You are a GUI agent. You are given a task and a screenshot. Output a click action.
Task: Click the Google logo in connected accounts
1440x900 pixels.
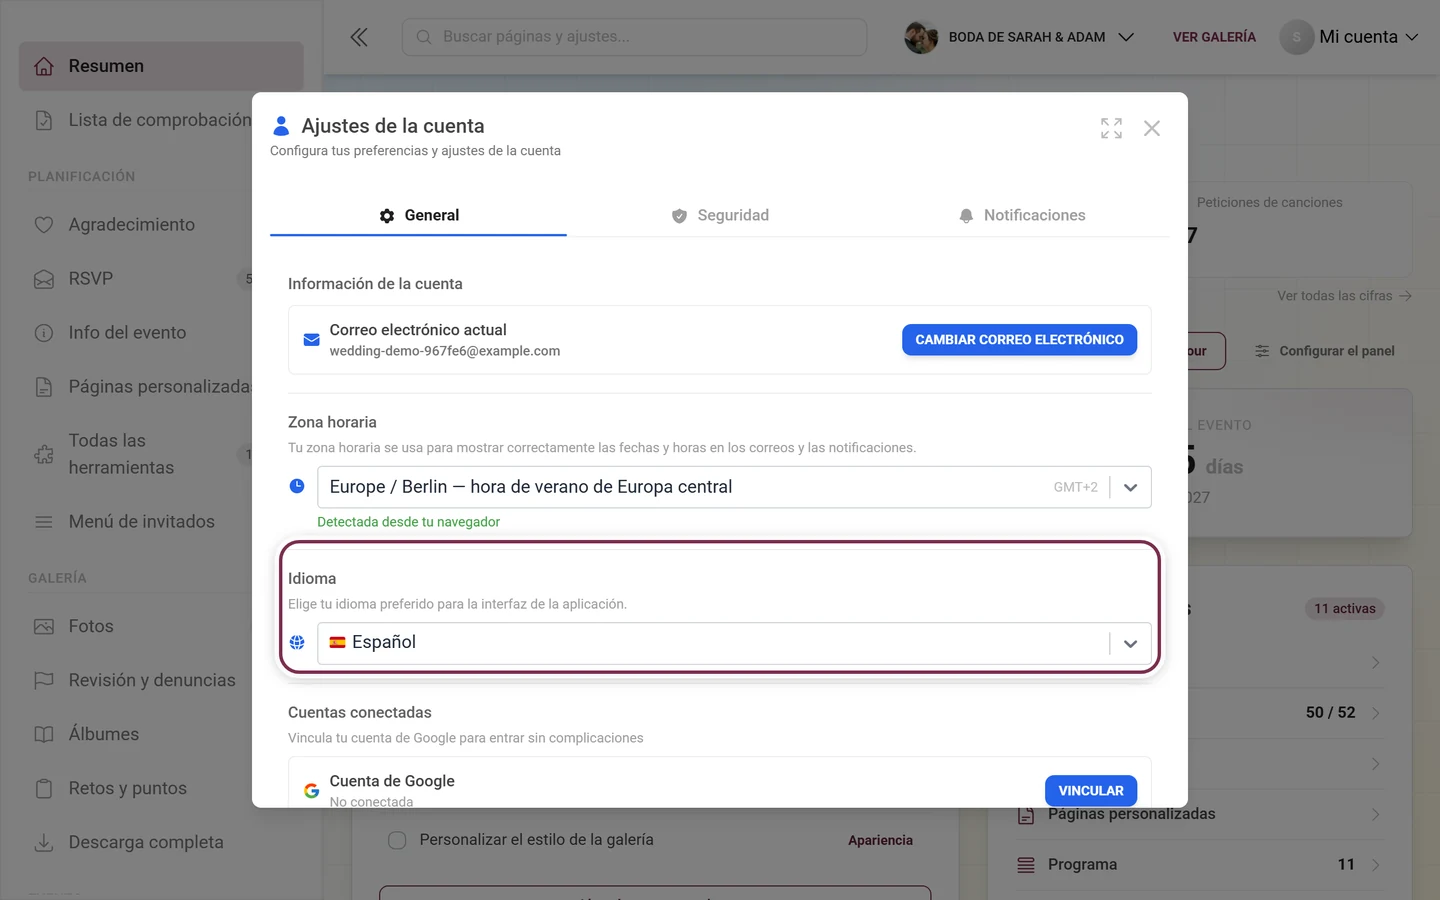tap(312, 790)
